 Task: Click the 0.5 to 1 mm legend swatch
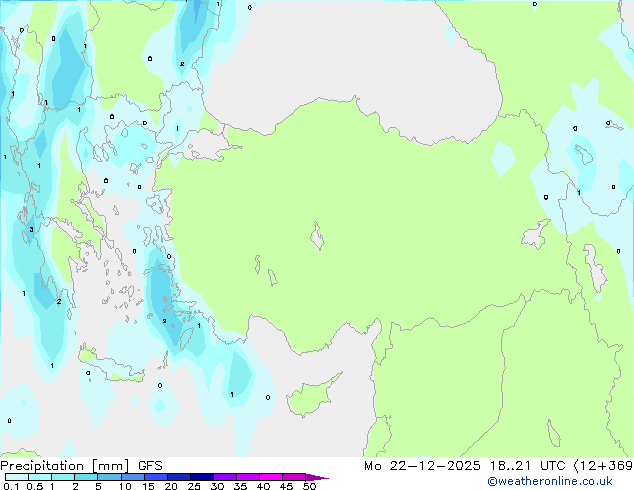[40, 477]
